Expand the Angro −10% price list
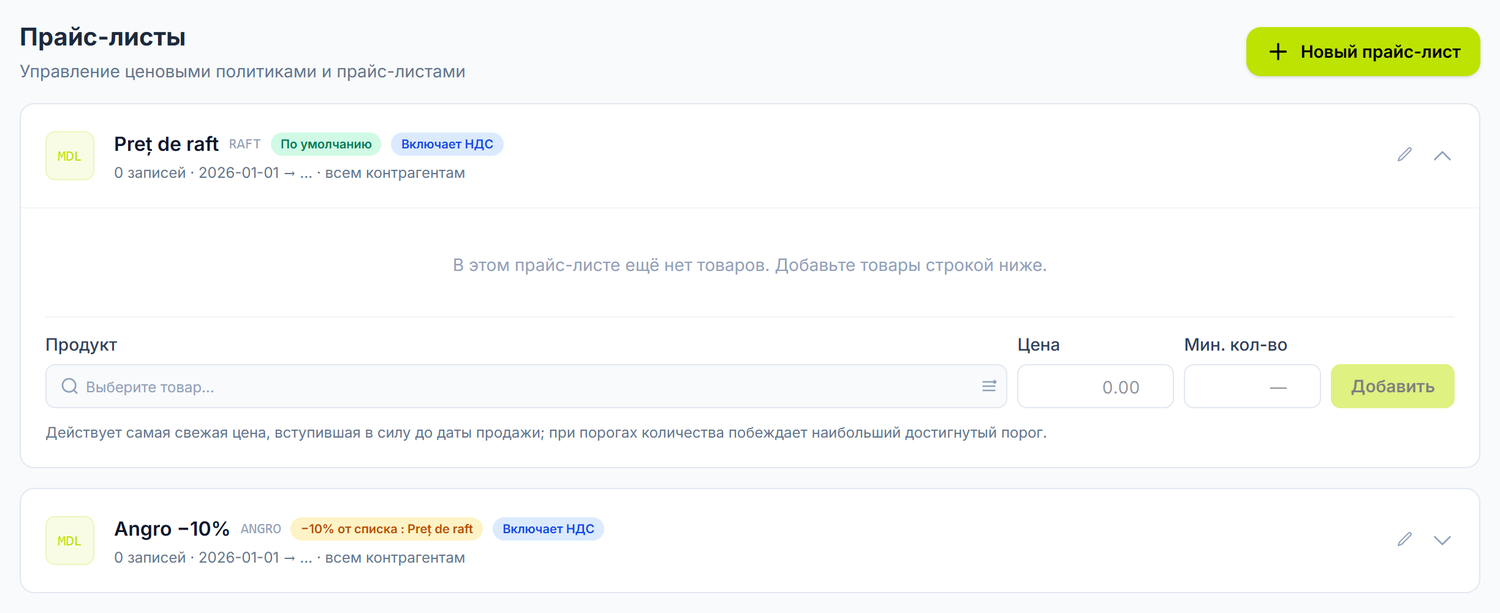This screenshot has width=1500, height=613. [1442, 540]
